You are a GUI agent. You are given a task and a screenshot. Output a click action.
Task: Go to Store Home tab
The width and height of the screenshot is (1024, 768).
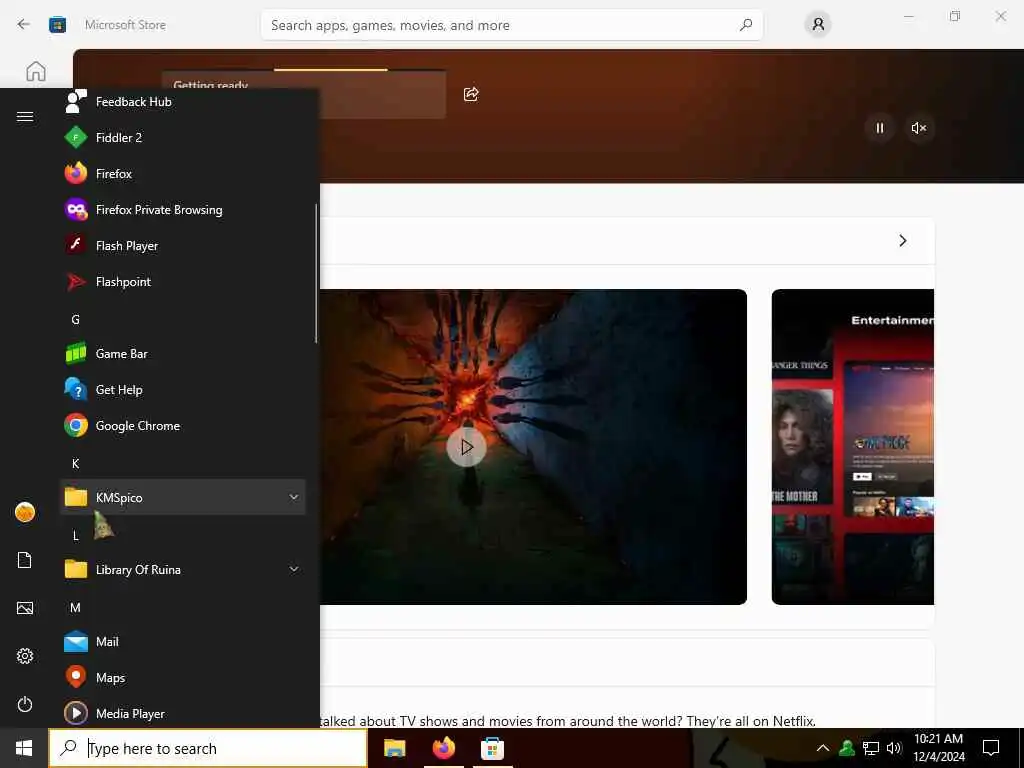36,71
